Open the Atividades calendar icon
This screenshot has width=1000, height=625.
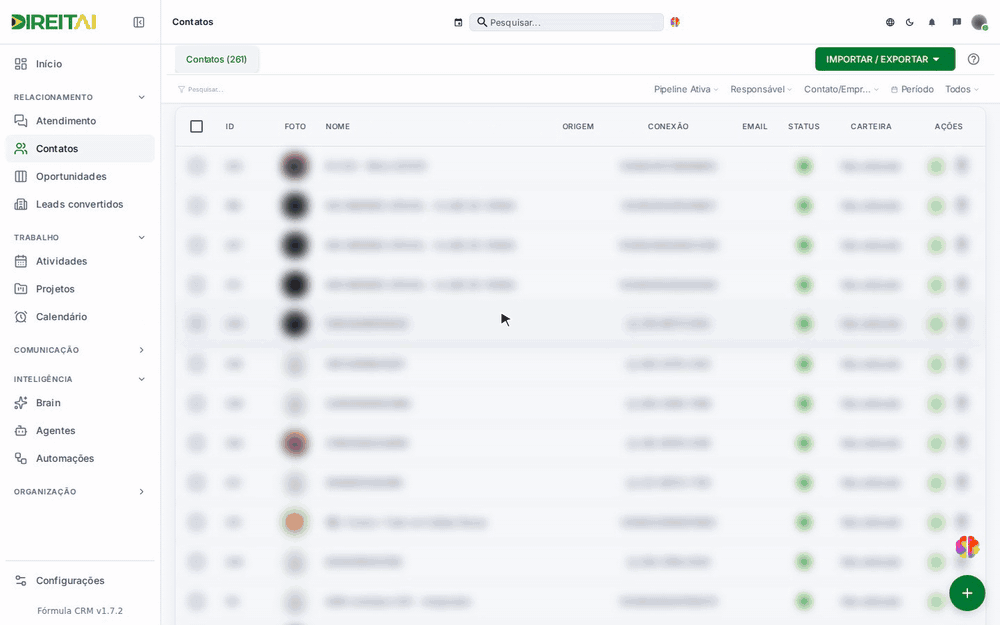pyautogui.click(x=21, y=261)
